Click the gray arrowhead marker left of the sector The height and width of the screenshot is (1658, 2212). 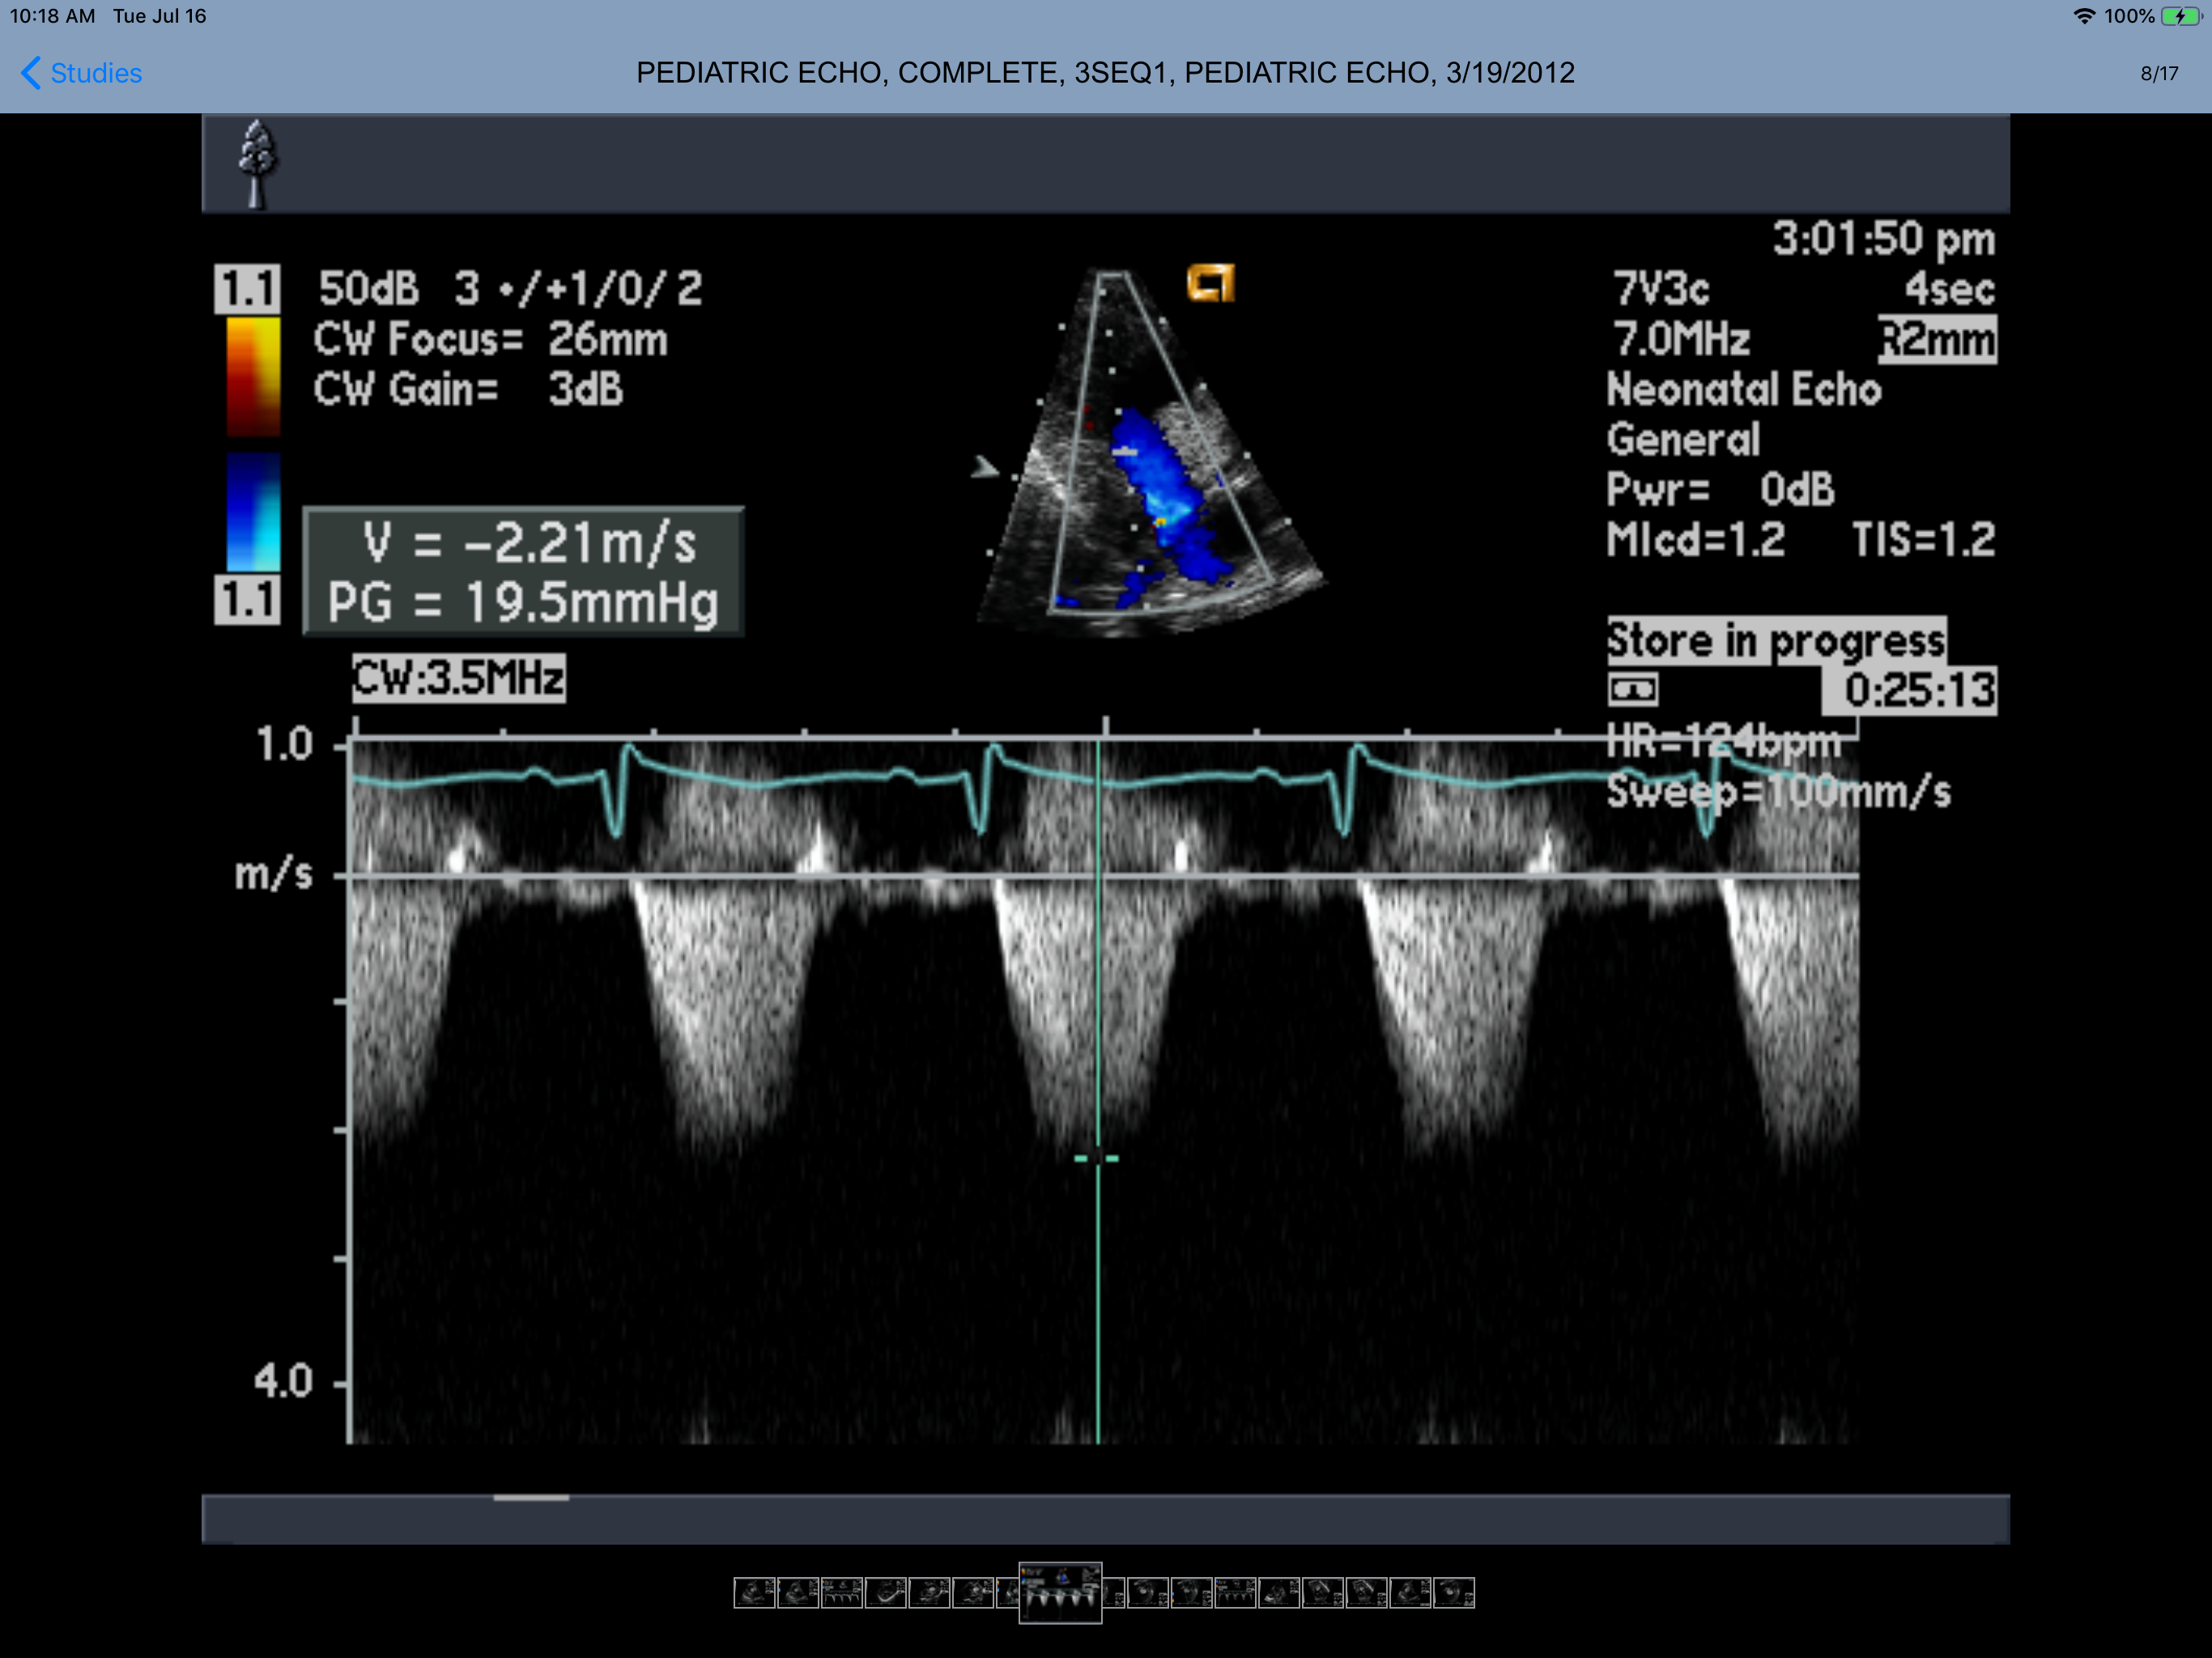click(985, 467)
